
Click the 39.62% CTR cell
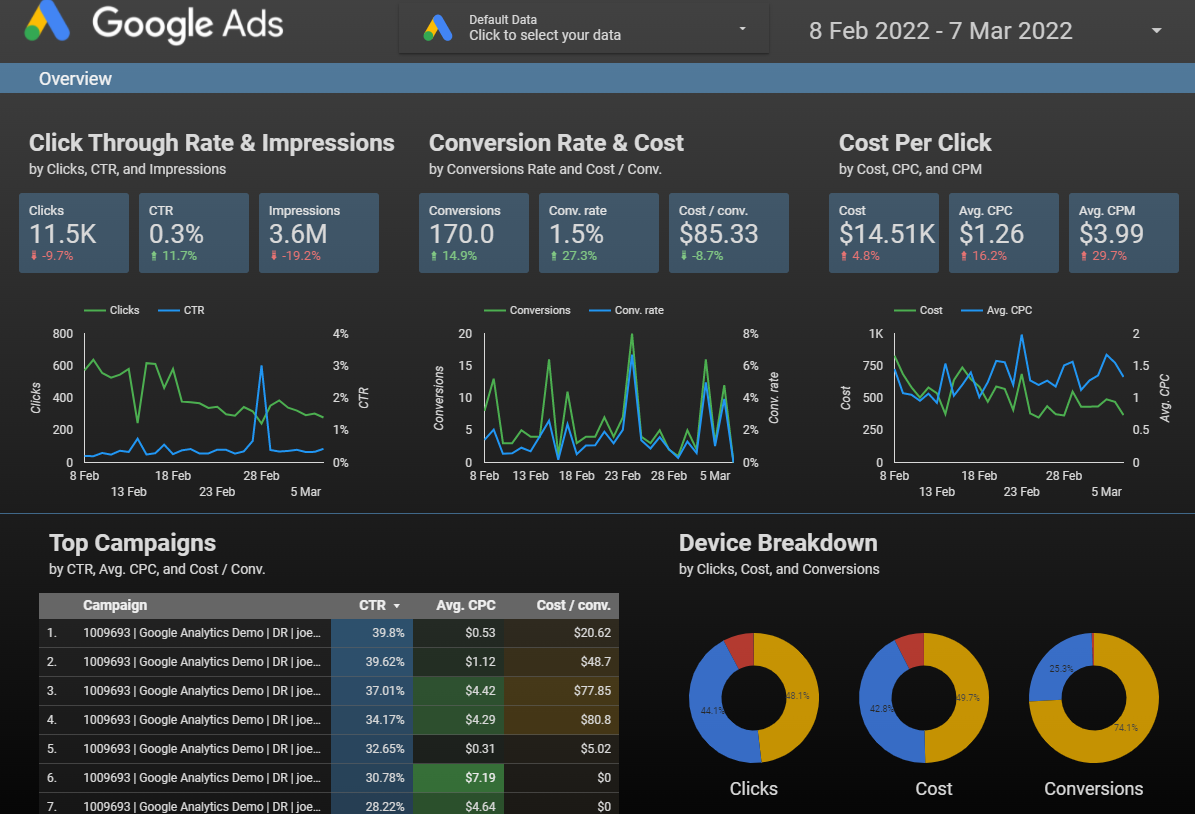[372, 662]
